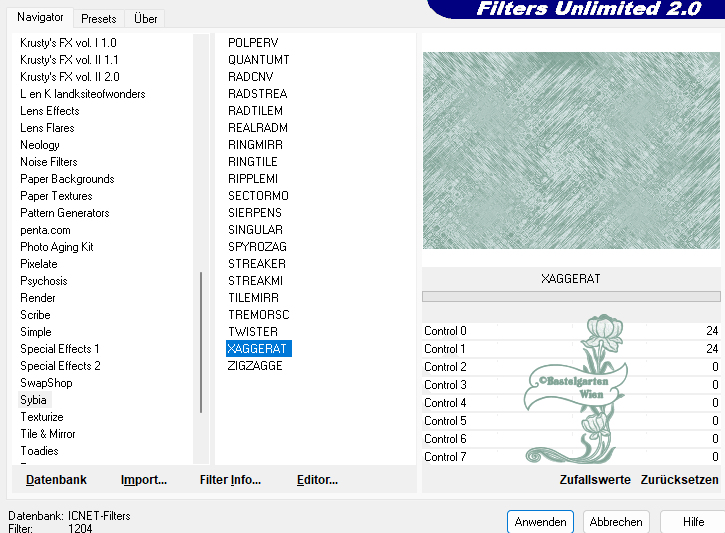
Task: Select the Scribe category
Action: pyautogui.click(x=36, y=315)
